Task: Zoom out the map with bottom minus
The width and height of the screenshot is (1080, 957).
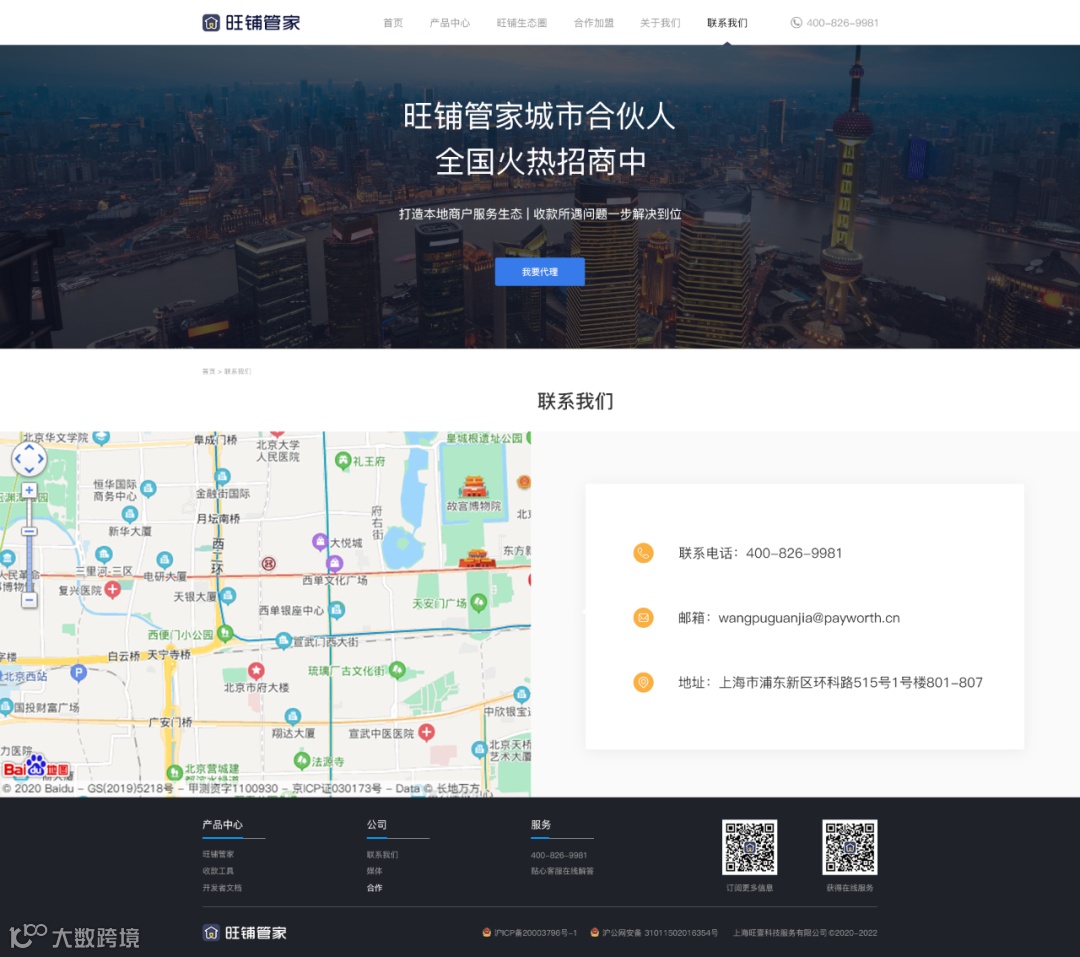Action: 29,600
